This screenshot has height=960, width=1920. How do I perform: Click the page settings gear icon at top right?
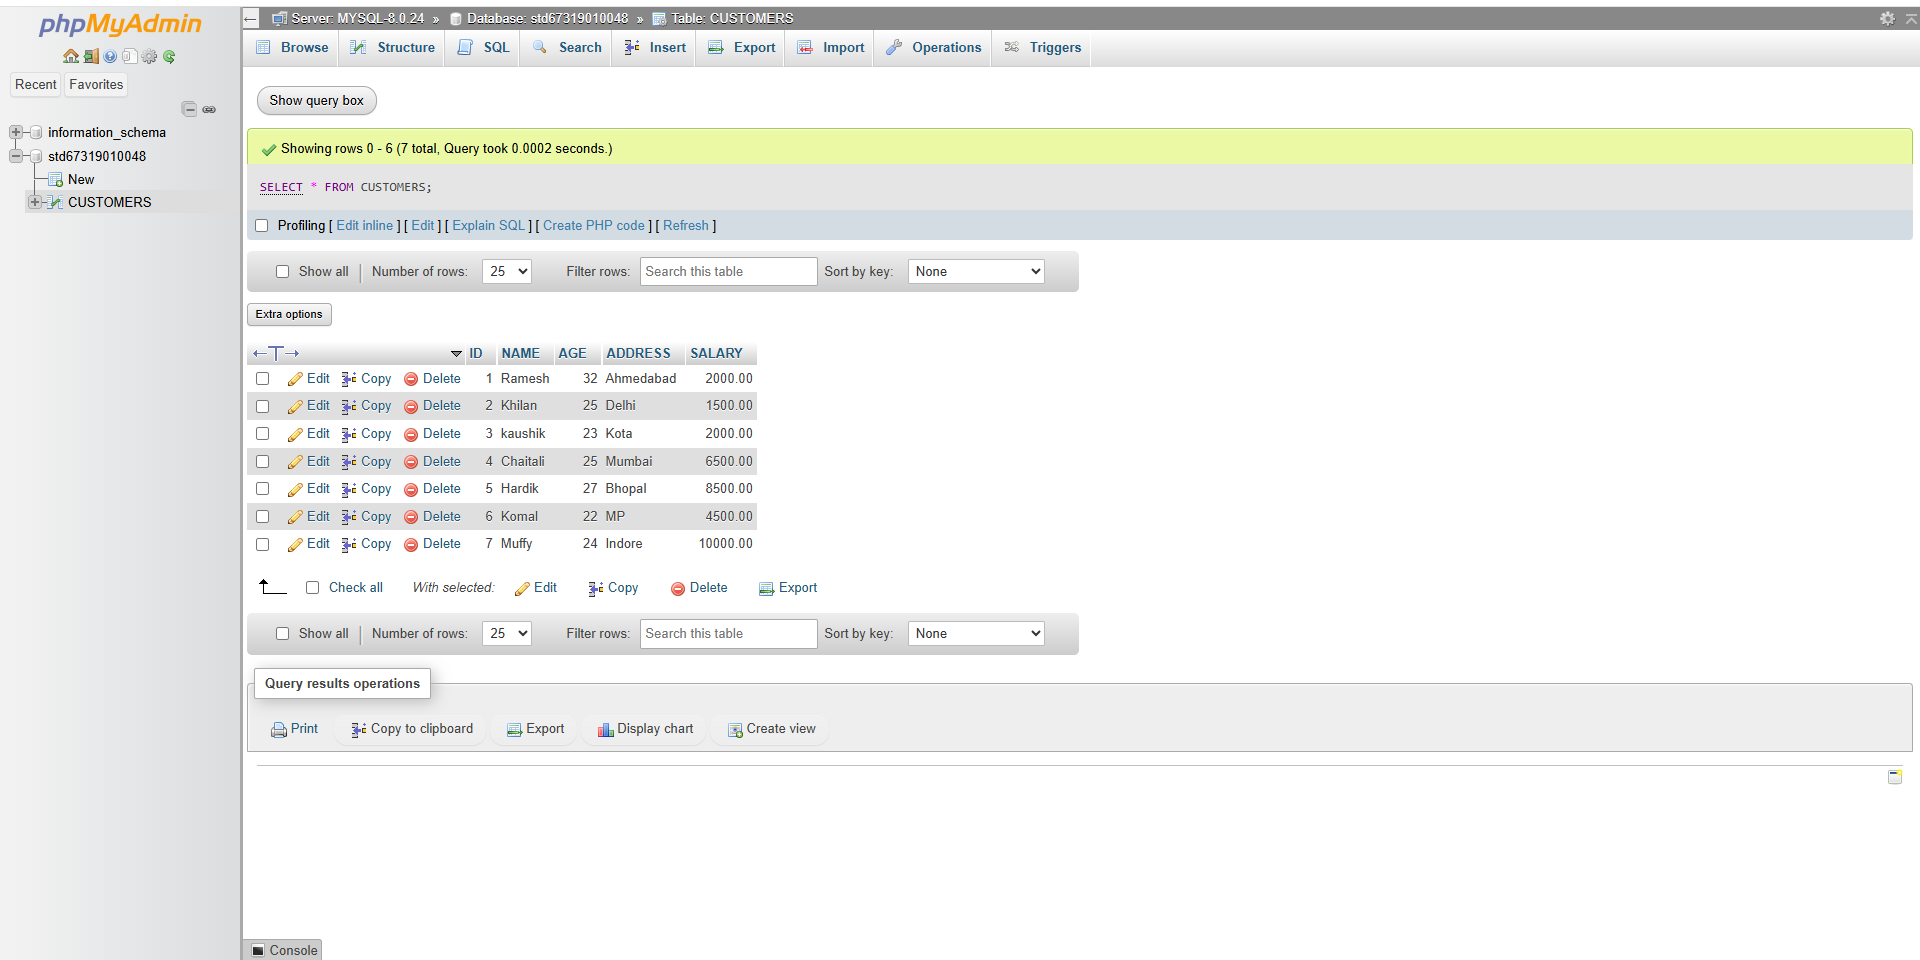point(1887,18)
